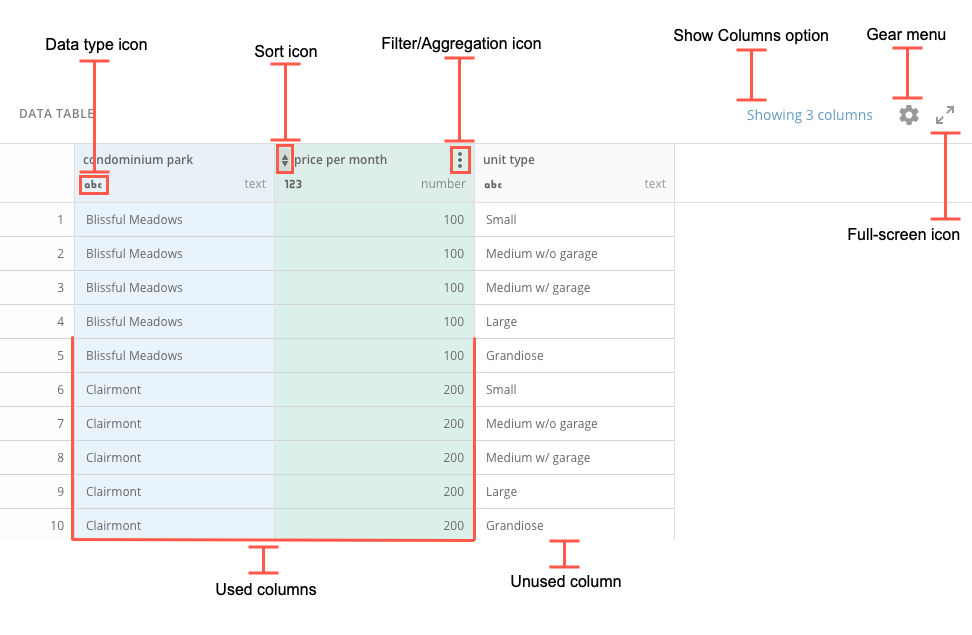Viewport: 972px width, 635px height.
Task: Click the 200 price value in row 10
Action: (x=453, y=525)
